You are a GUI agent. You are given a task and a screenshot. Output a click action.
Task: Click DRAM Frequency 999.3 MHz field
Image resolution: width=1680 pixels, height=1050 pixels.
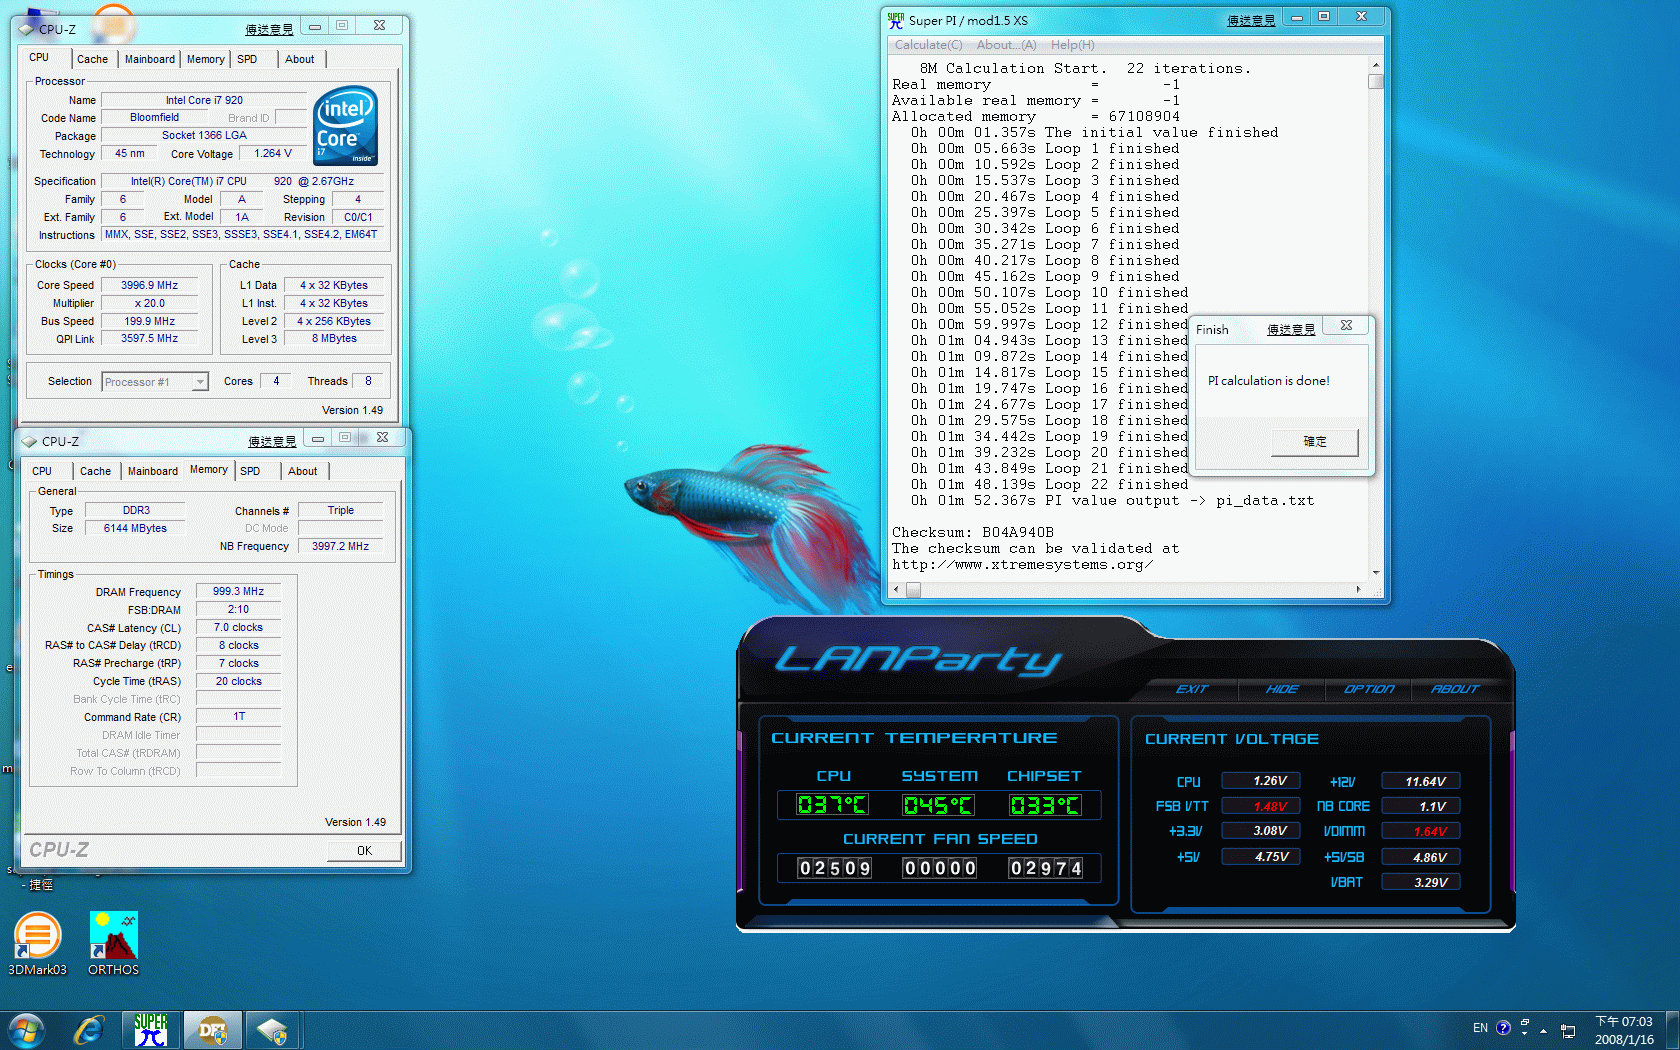tap(238, 591)
